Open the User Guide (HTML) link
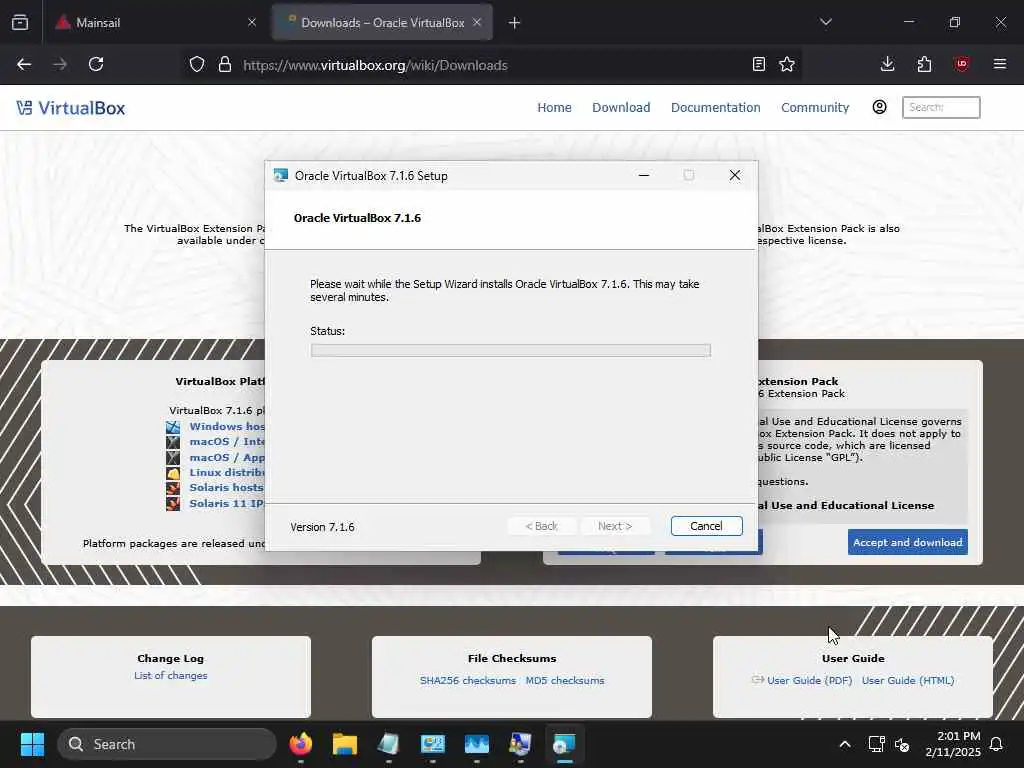 click(908, 680)
